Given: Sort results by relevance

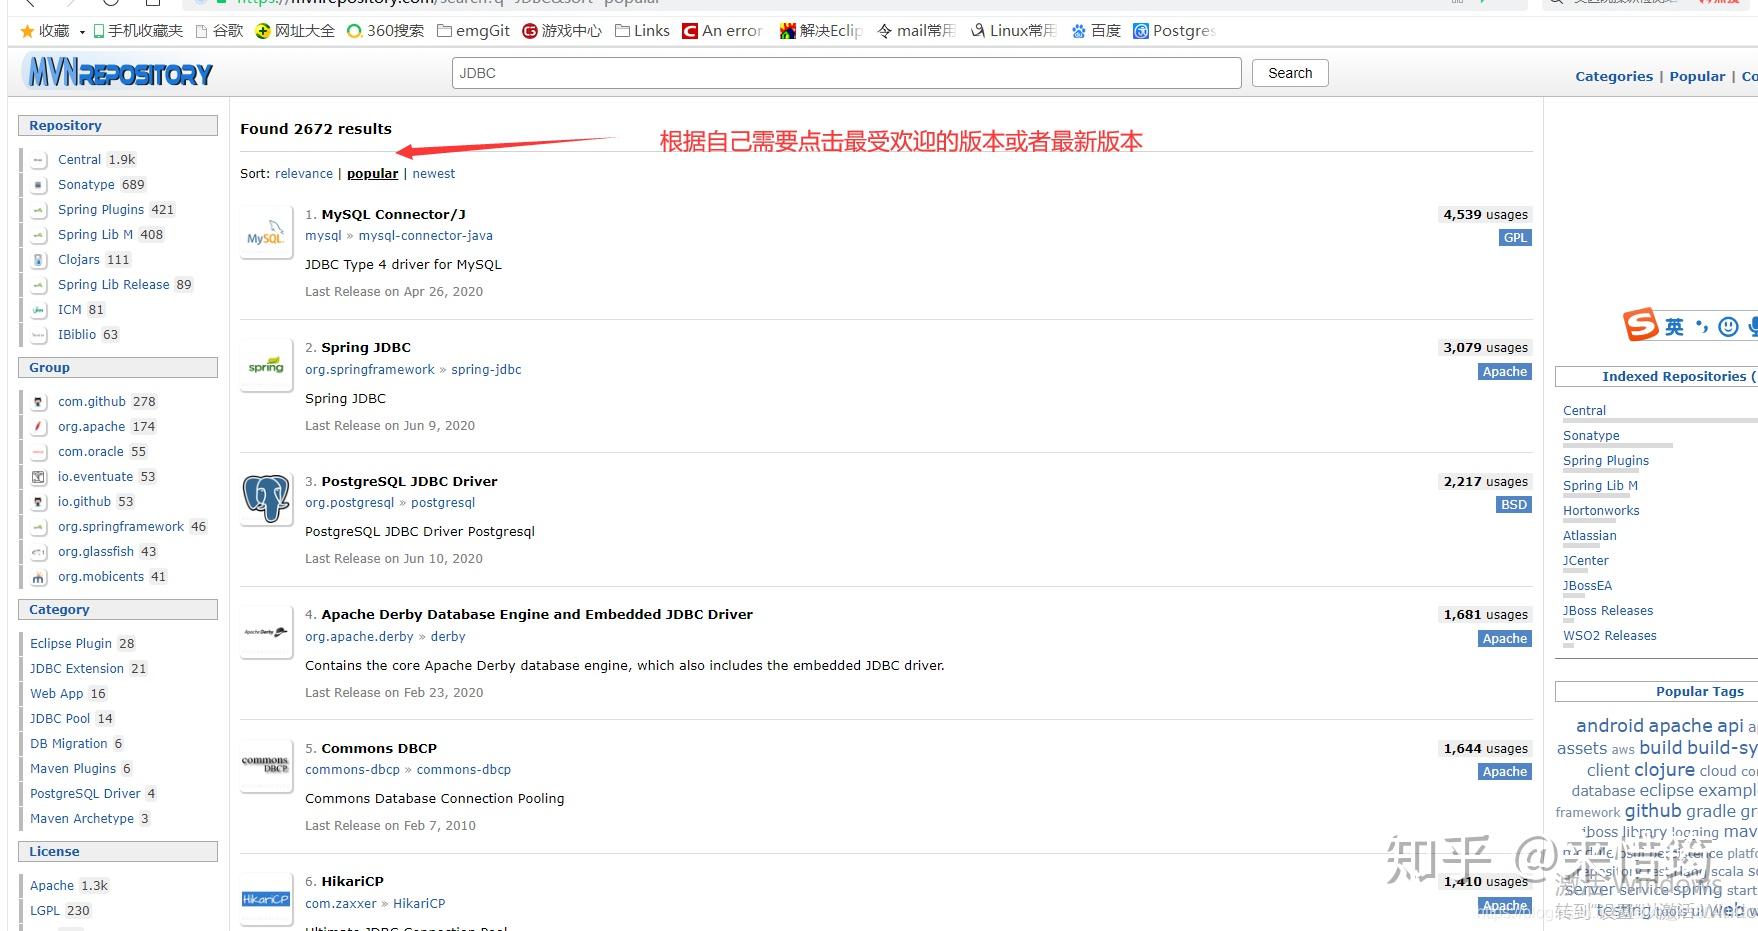Looking at the screenshot, I should coord(303,173).
